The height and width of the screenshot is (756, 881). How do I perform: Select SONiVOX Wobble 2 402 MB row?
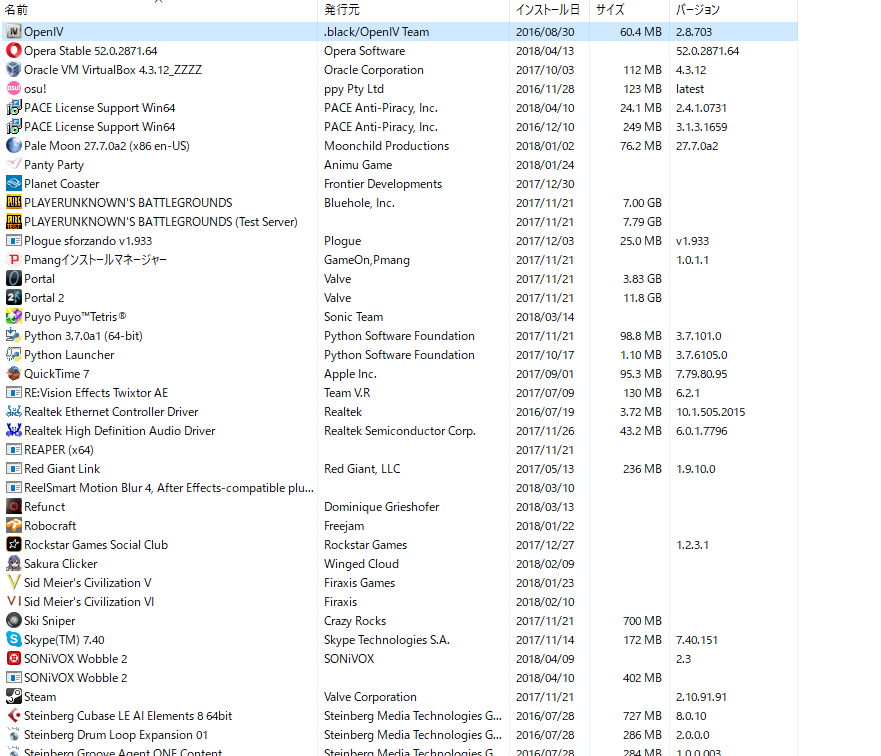[400, 678]
